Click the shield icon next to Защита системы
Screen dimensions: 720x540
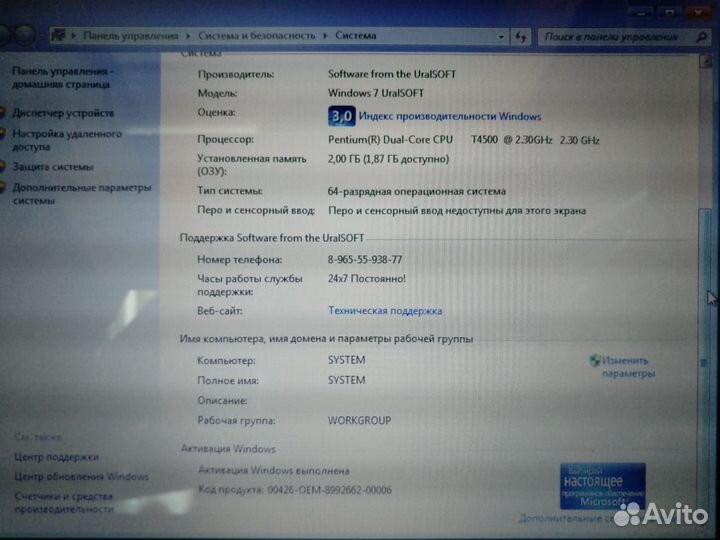3,167
